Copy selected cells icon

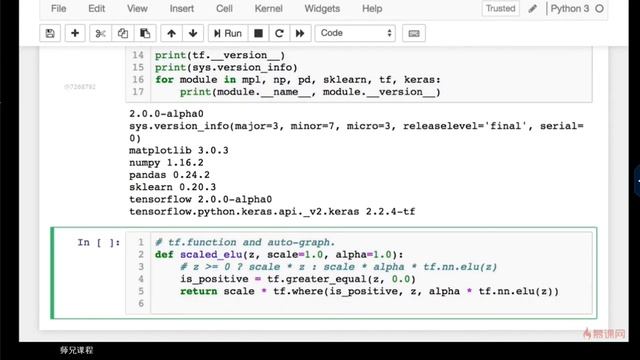point(122,33)
